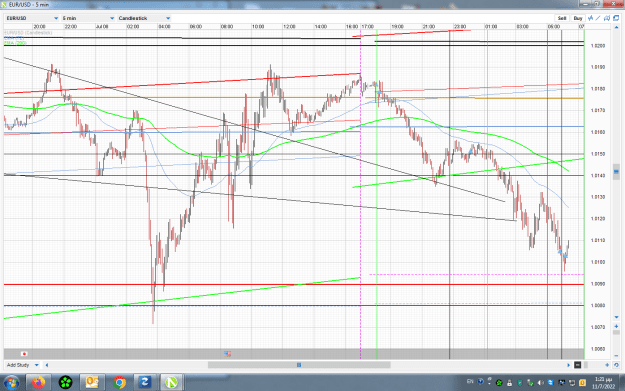Click the TeamViewer-style blue arrows tray icon
Viewport: 625px width, 391px height.
[551, 383]
